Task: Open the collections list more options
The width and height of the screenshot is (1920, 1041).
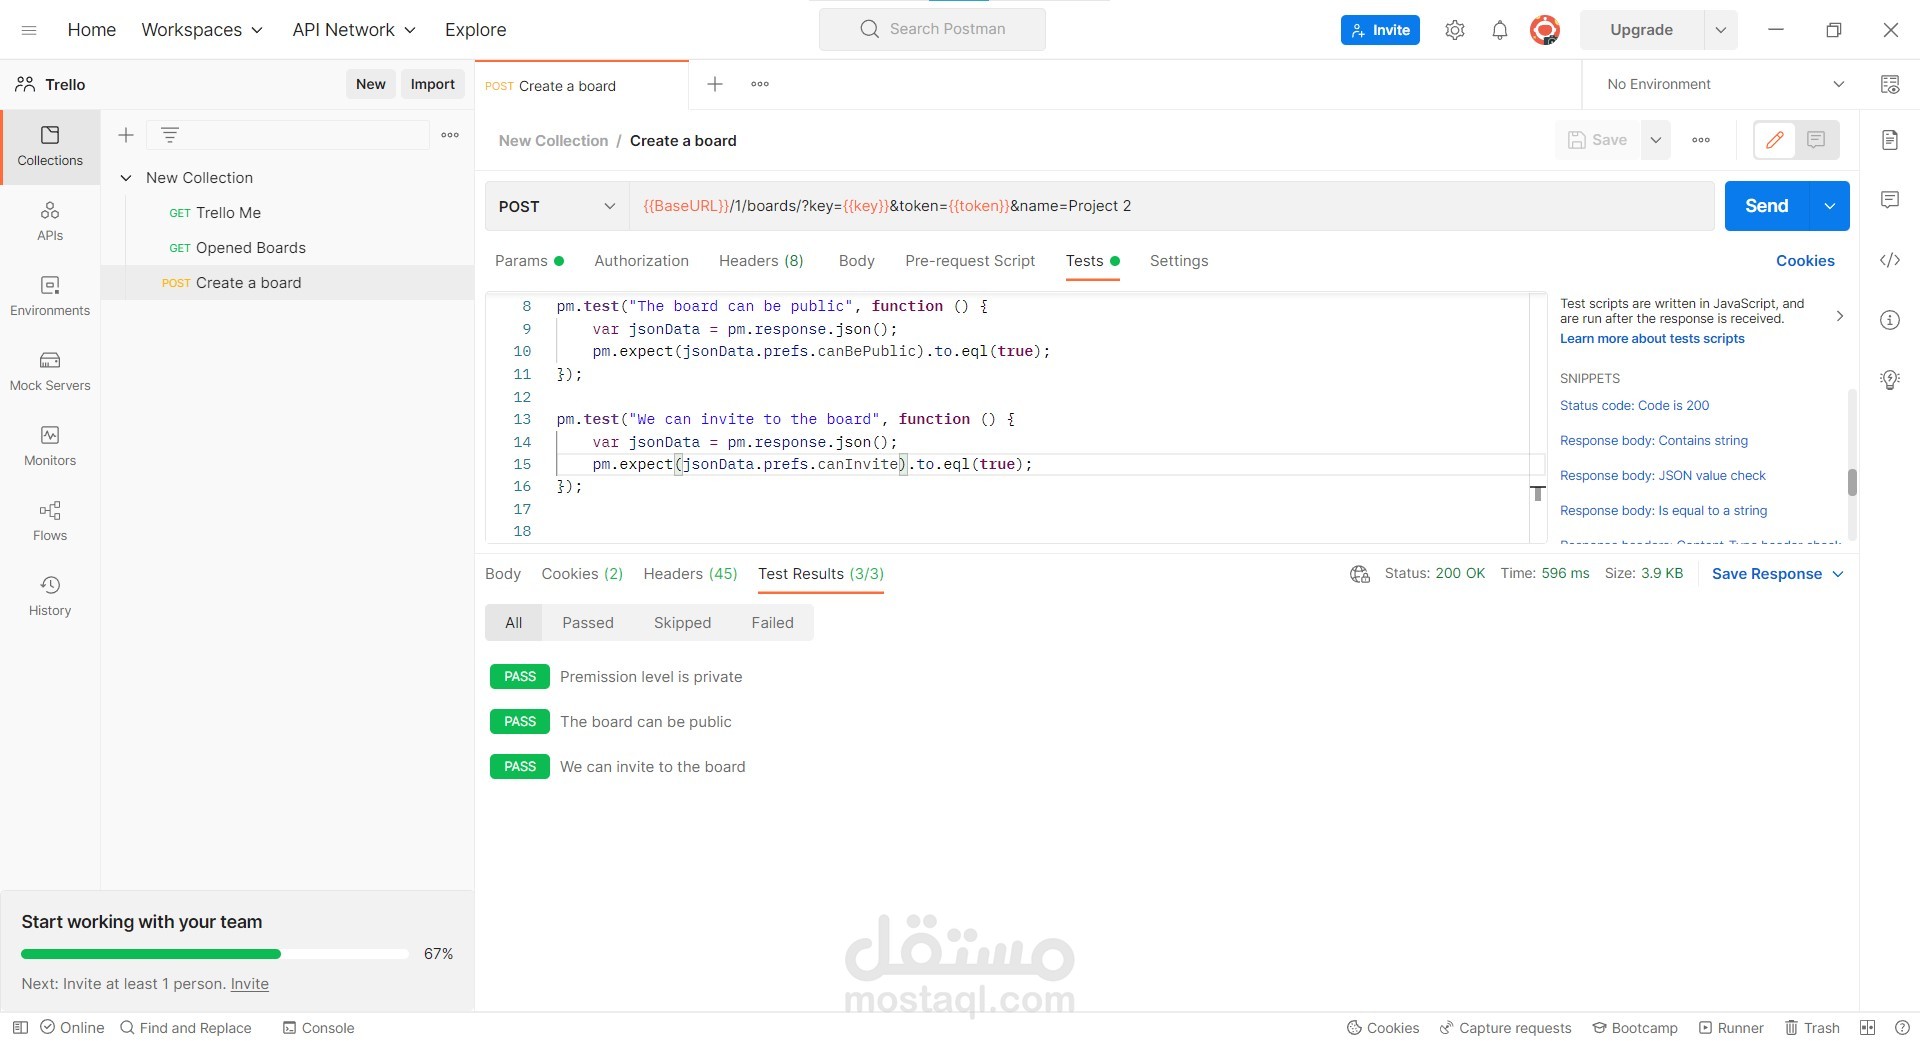Action: tap(450, 135)
